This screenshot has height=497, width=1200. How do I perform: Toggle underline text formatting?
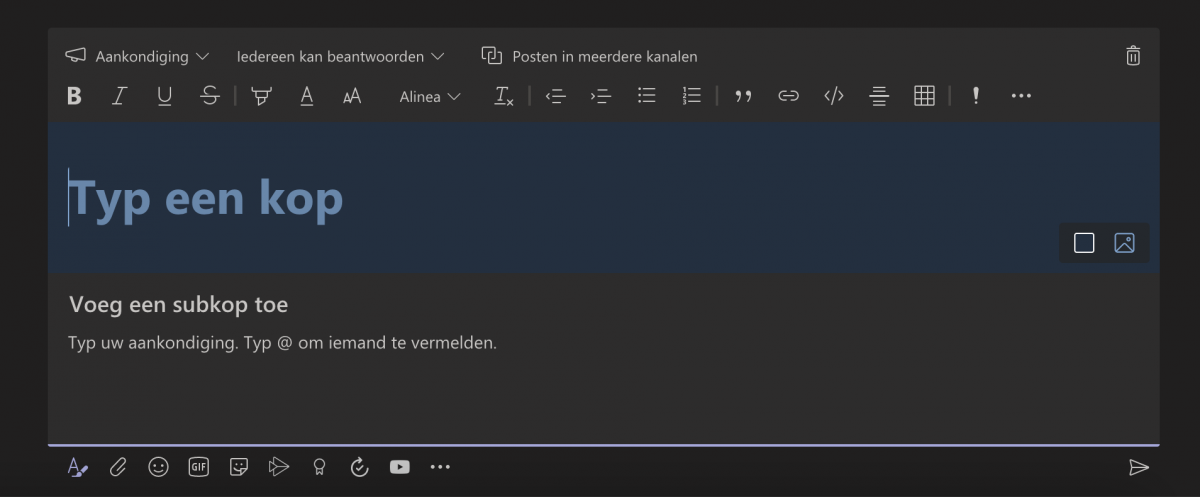pos(164,96)
